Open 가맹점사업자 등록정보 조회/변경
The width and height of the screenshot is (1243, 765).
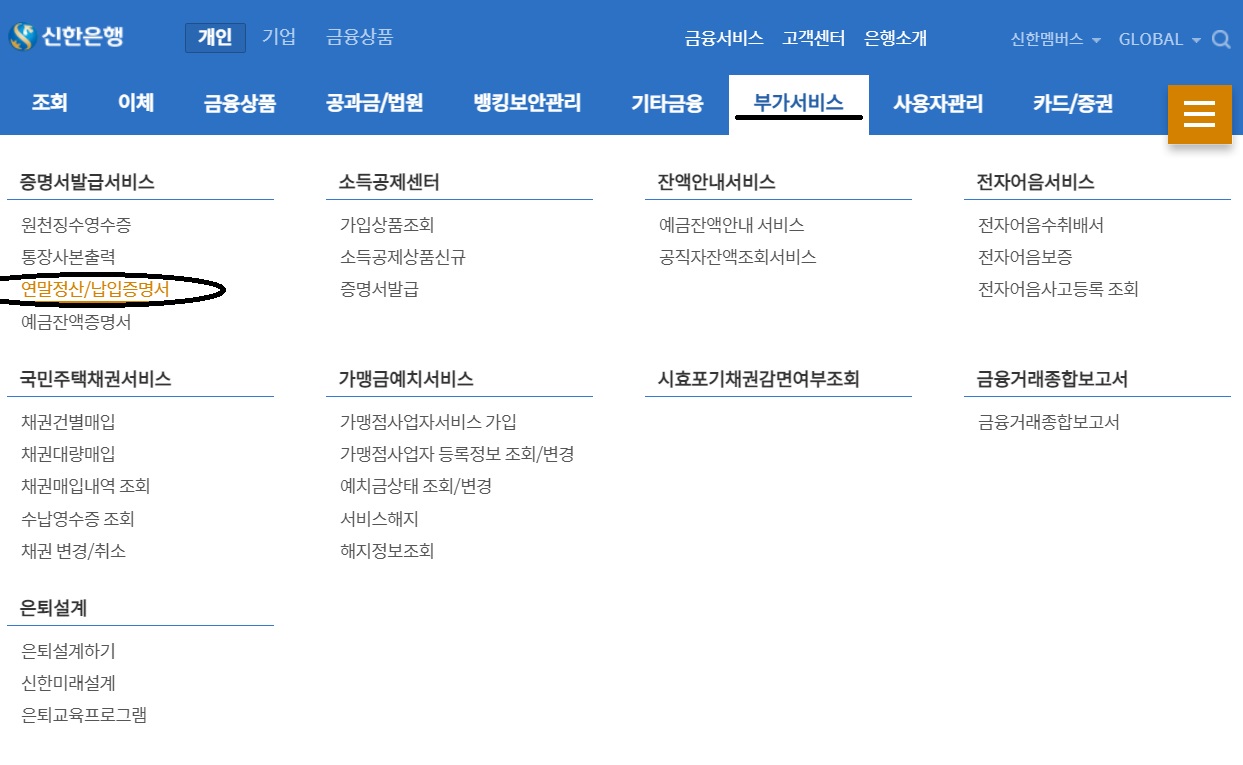[x=457, y=454]
